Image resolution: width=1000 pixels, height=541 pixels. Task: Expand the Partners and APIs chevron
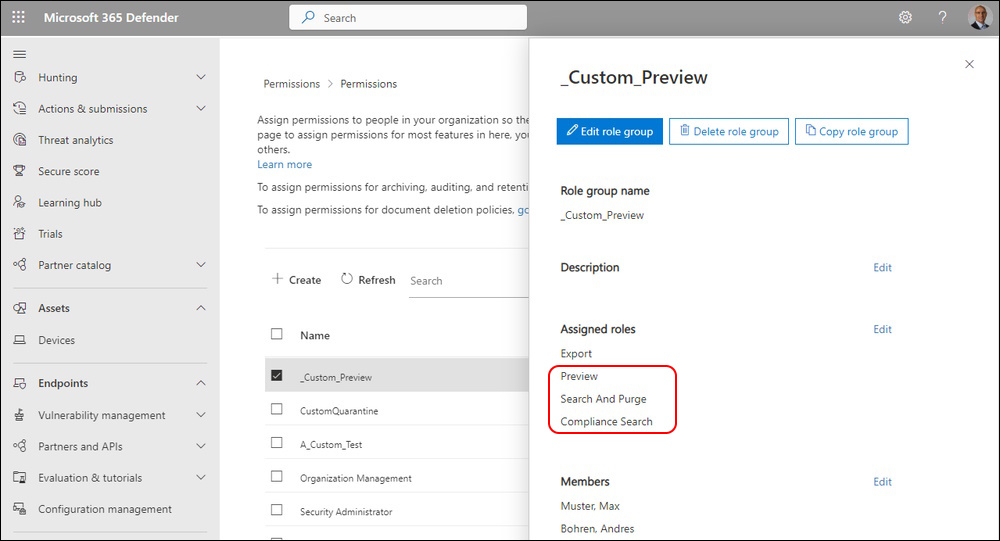201,446
